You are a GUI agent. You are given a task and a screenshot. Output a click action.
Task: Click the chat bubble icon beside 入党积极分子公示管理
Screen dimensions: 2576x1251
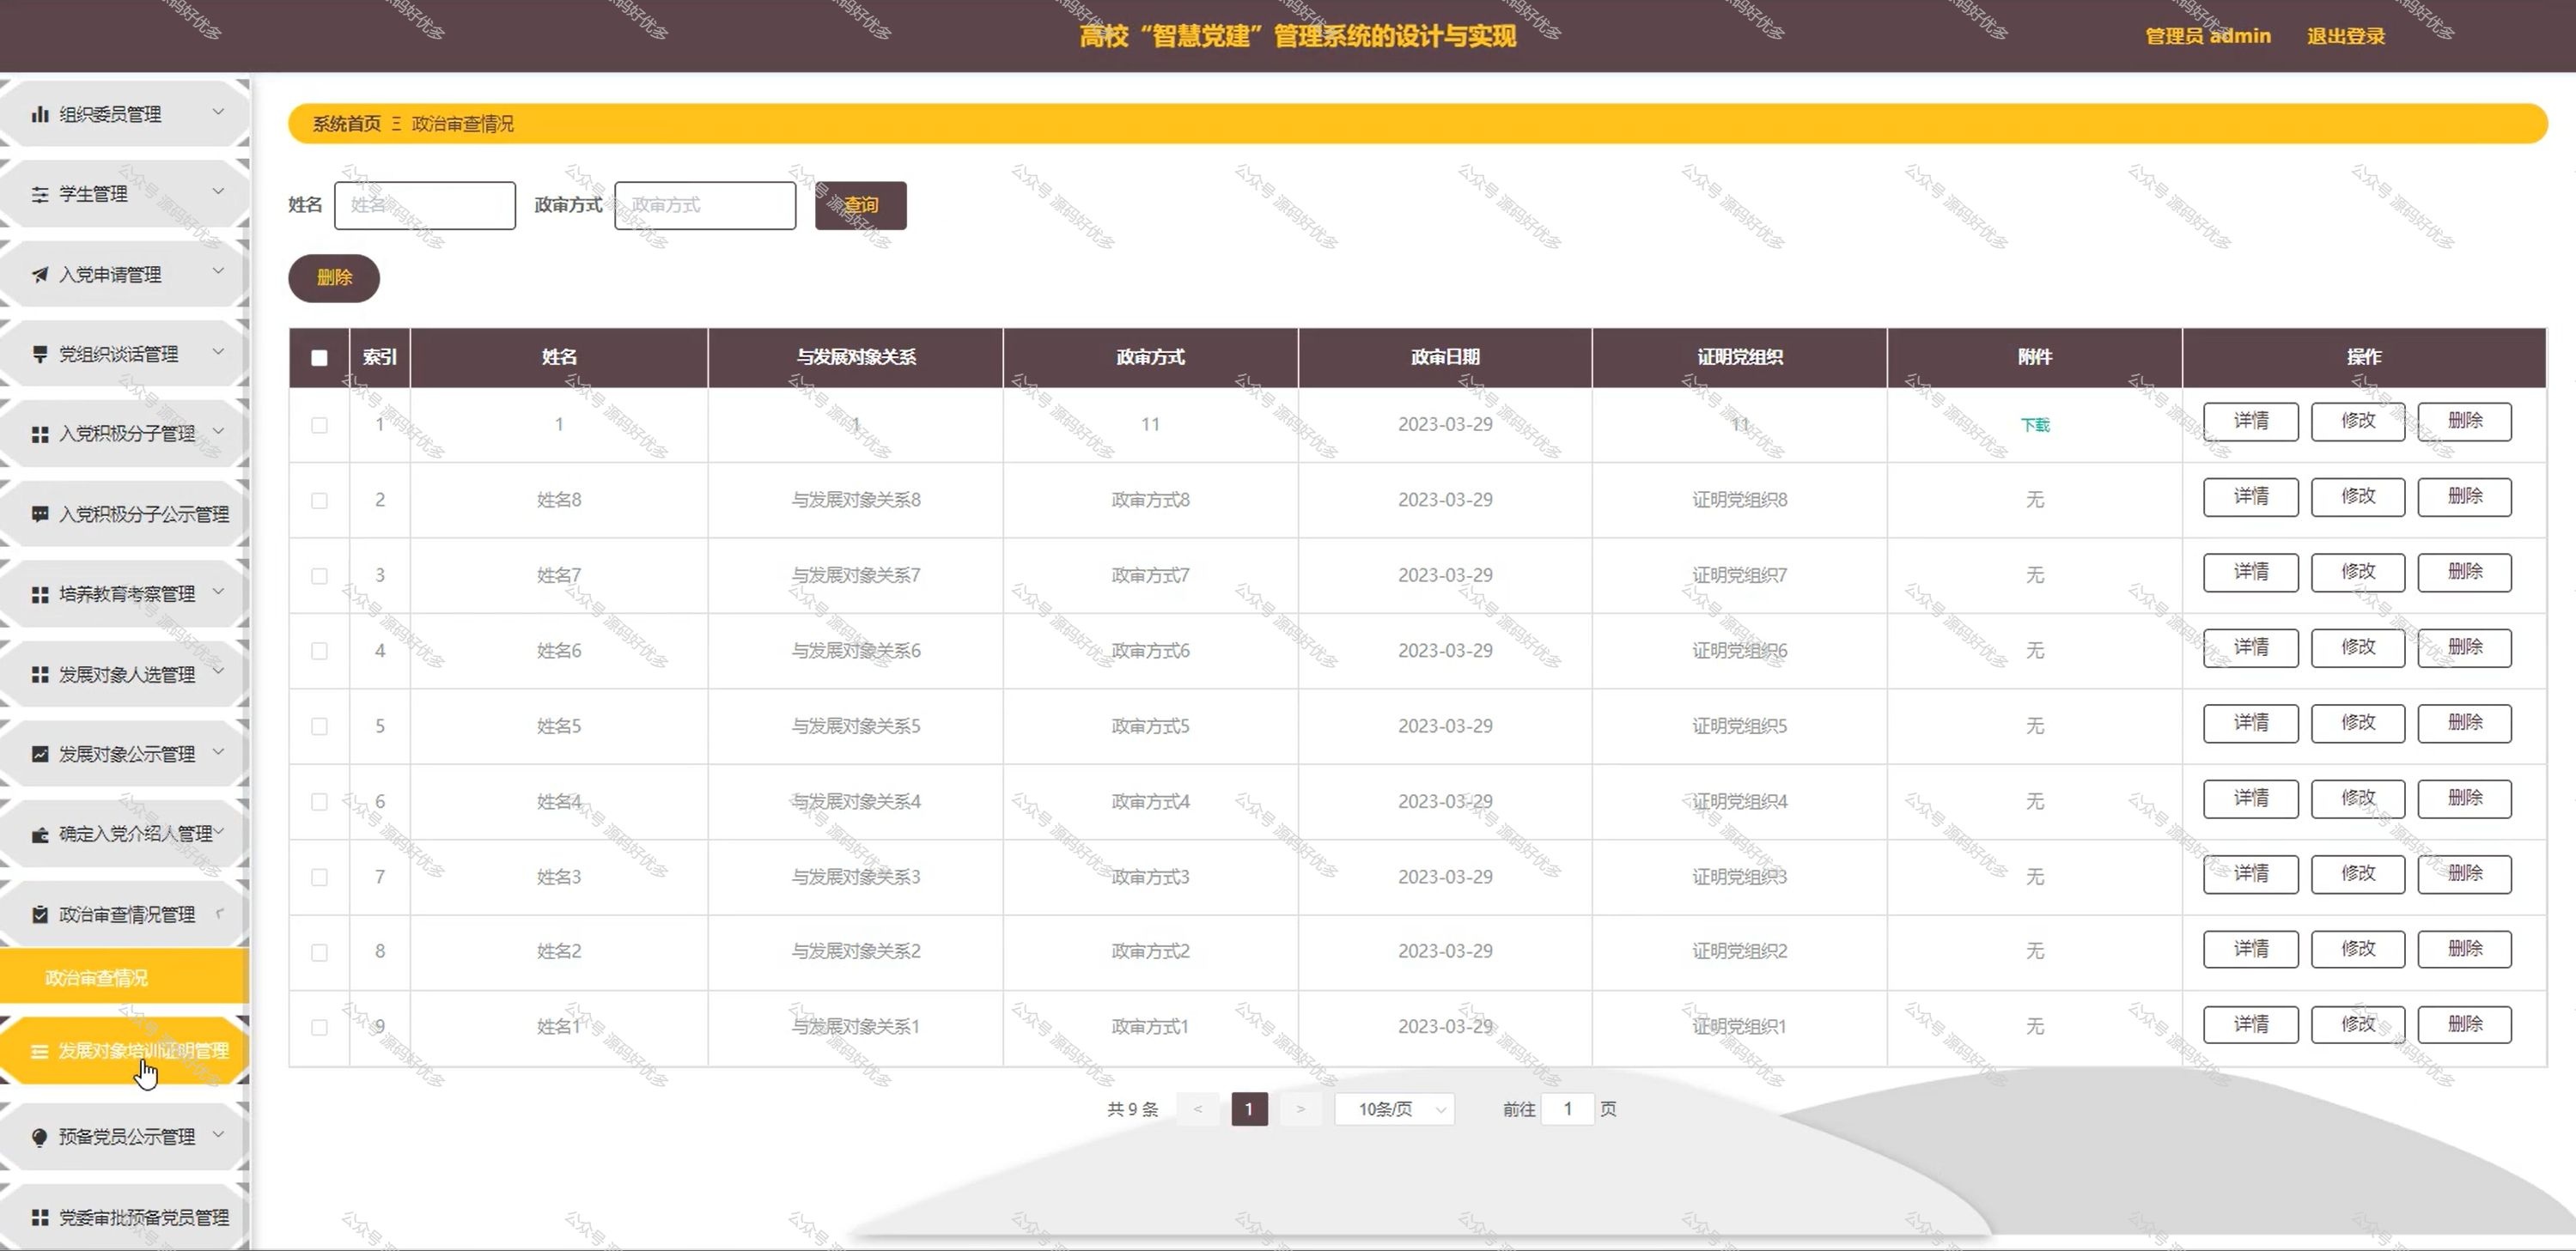pos(40,514)
